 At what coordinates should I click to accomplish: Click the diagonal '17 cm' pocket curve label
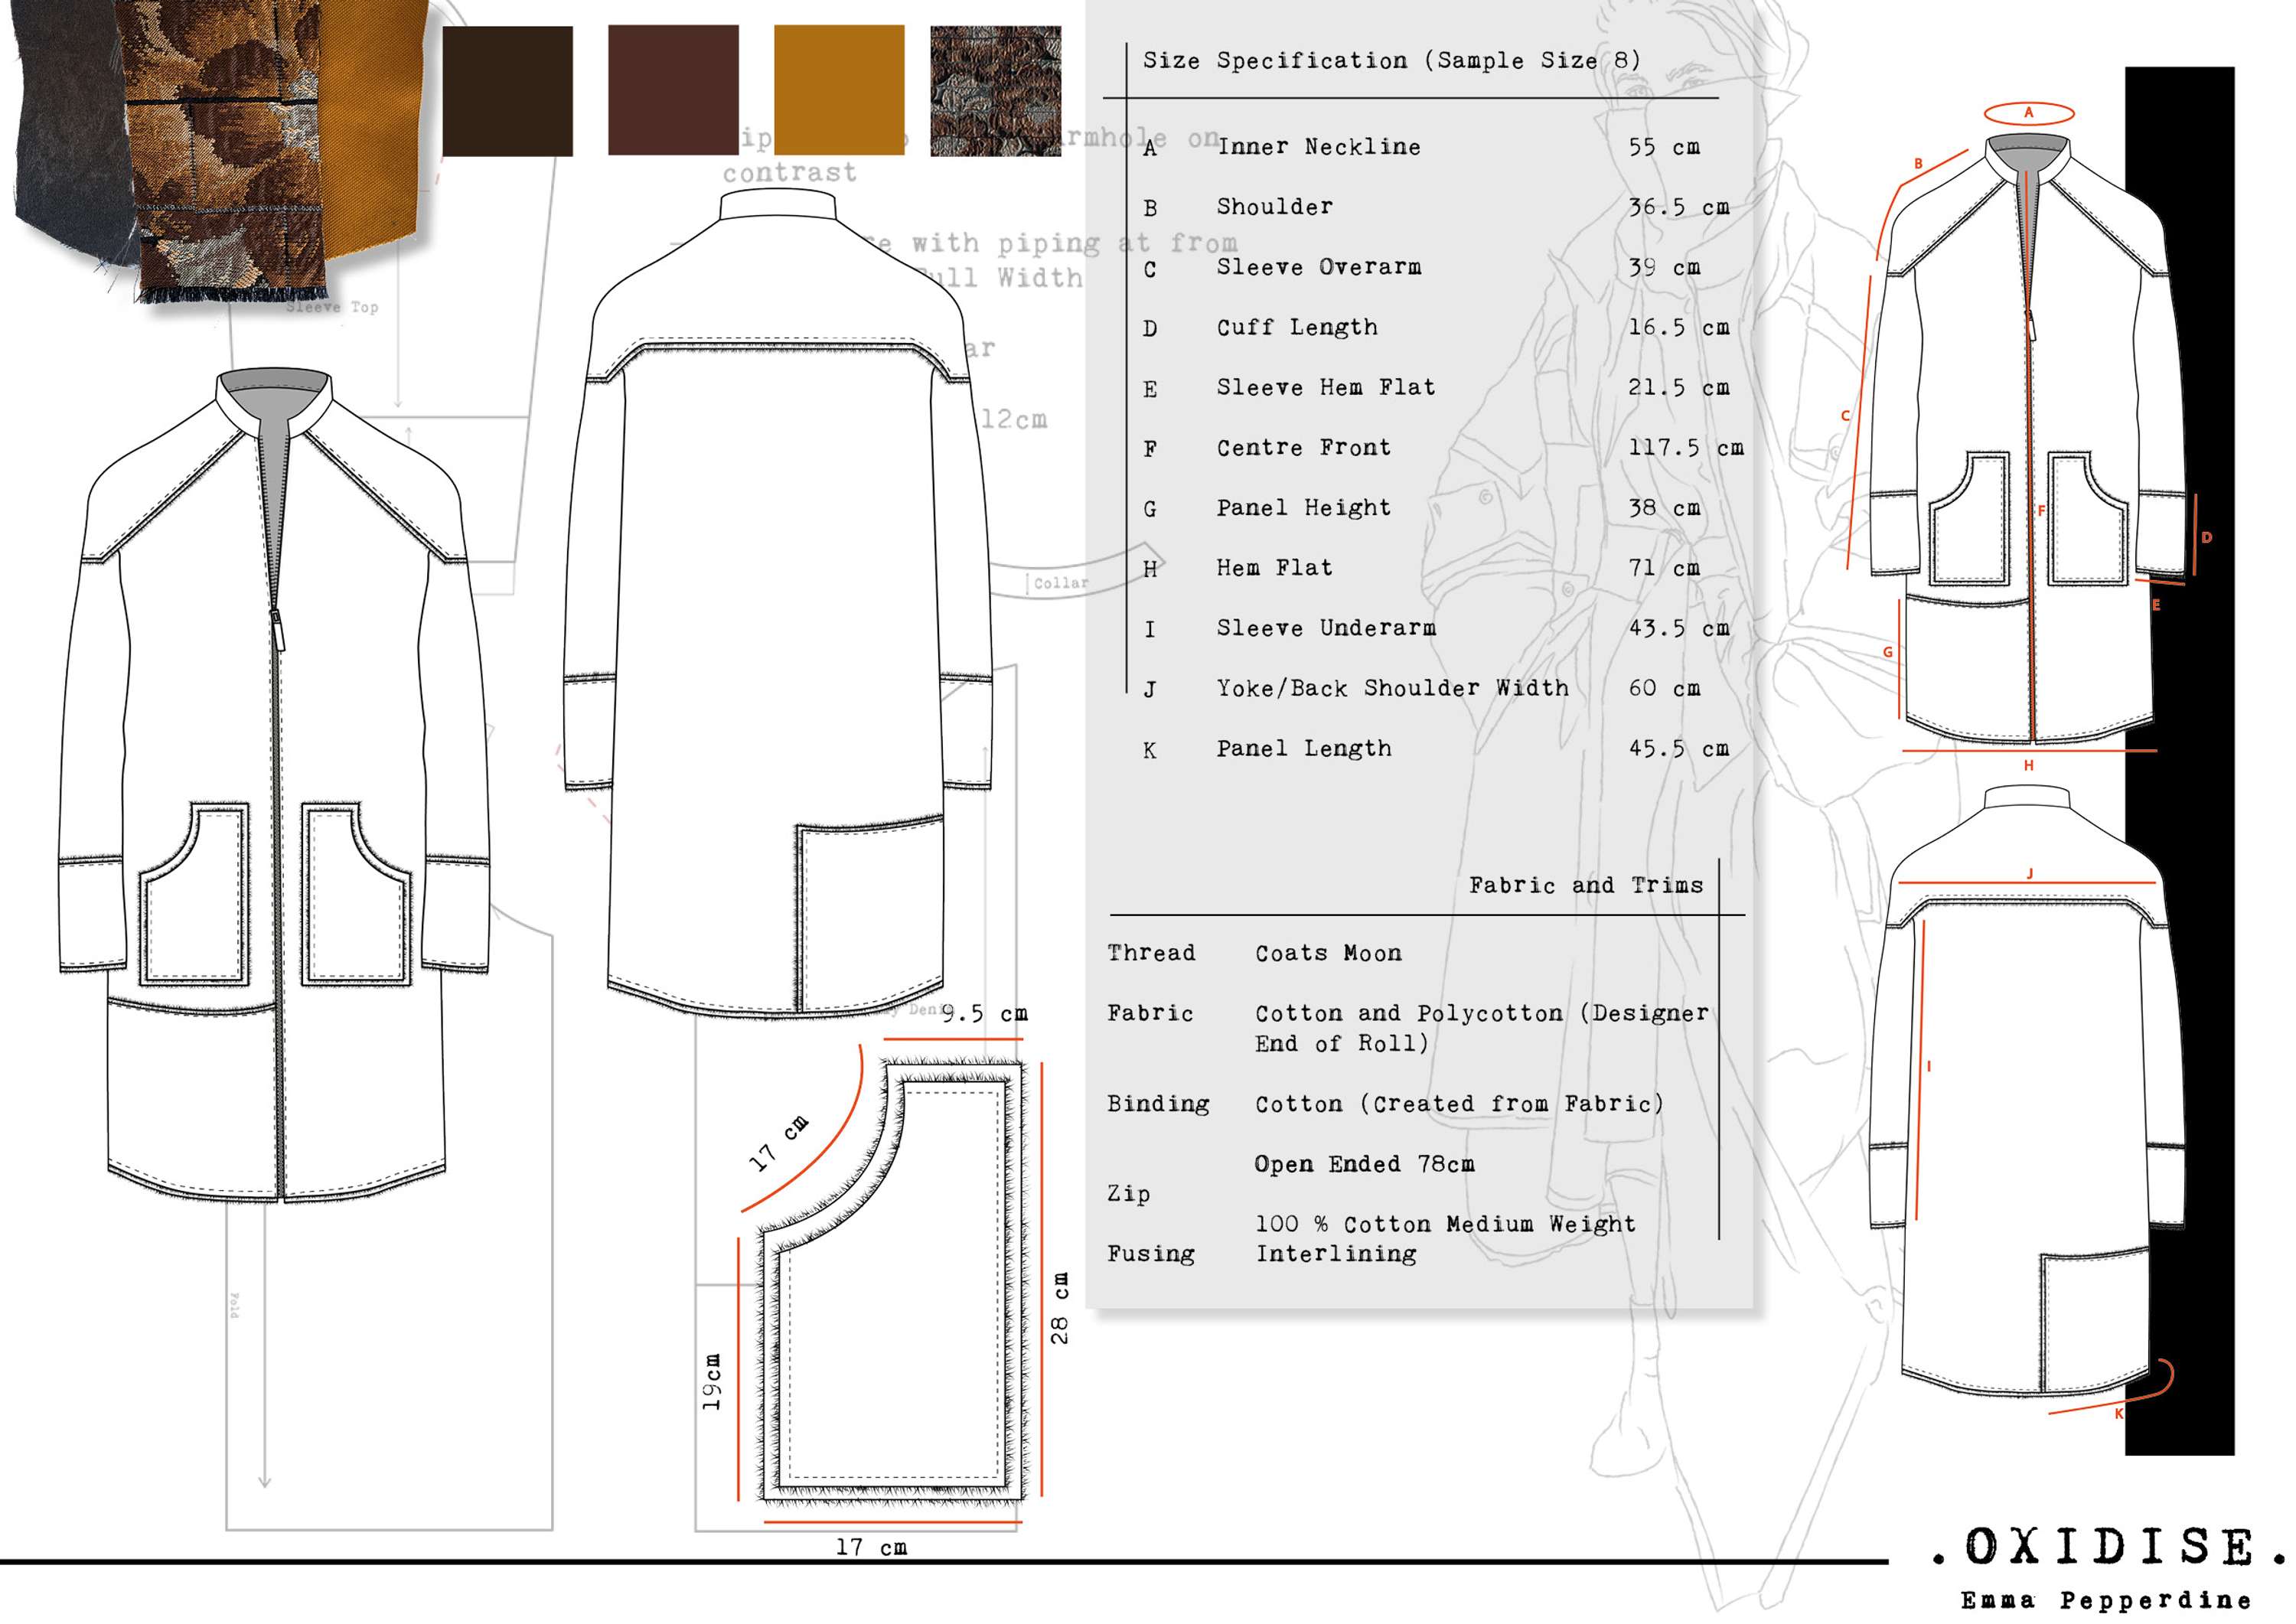(778, 1142)
